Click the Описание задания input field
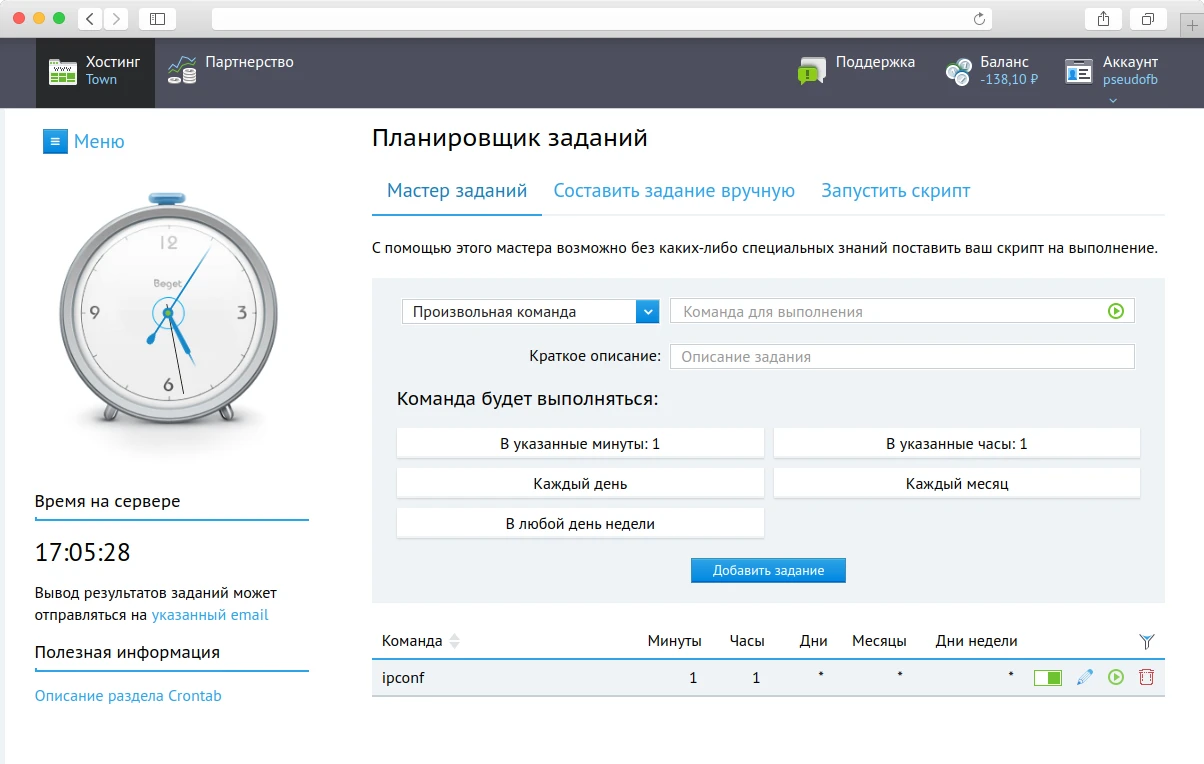1204x764 pixels. [900, 356]
